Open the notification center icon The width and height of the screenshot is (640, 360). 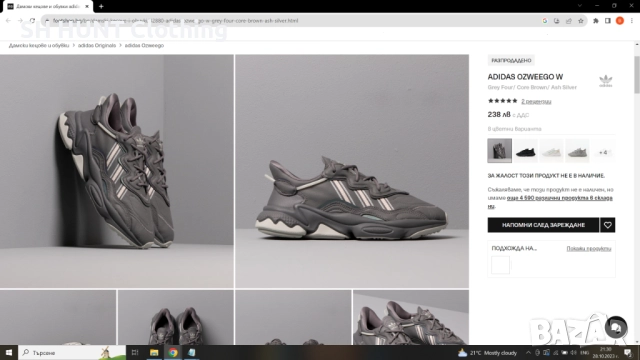tap(628, 353)
